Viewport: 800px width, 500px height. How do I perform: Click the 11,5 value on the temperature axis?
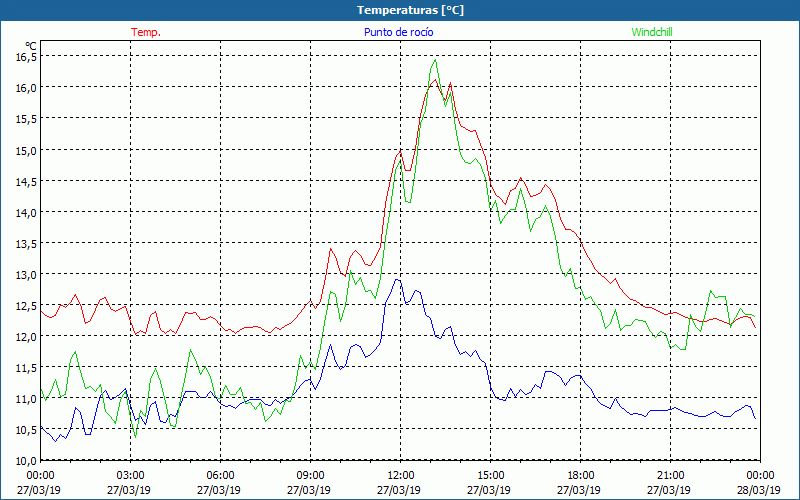(x=26, y=368)
